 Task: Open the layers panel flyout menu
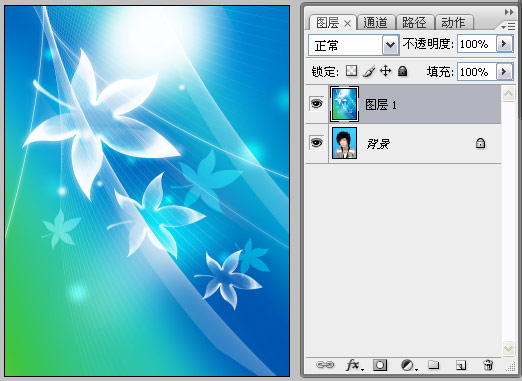pos(508,26)
